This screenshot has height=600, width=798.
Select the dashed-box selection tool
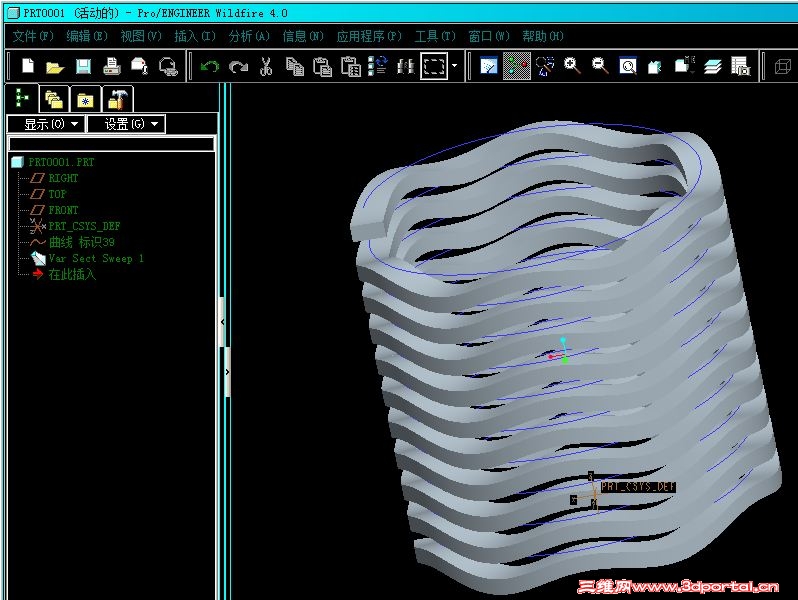click(434, 66)
